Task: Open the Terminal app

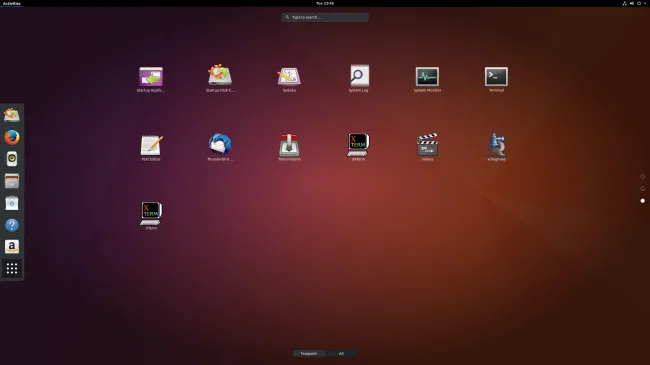Action: [496, 79]
